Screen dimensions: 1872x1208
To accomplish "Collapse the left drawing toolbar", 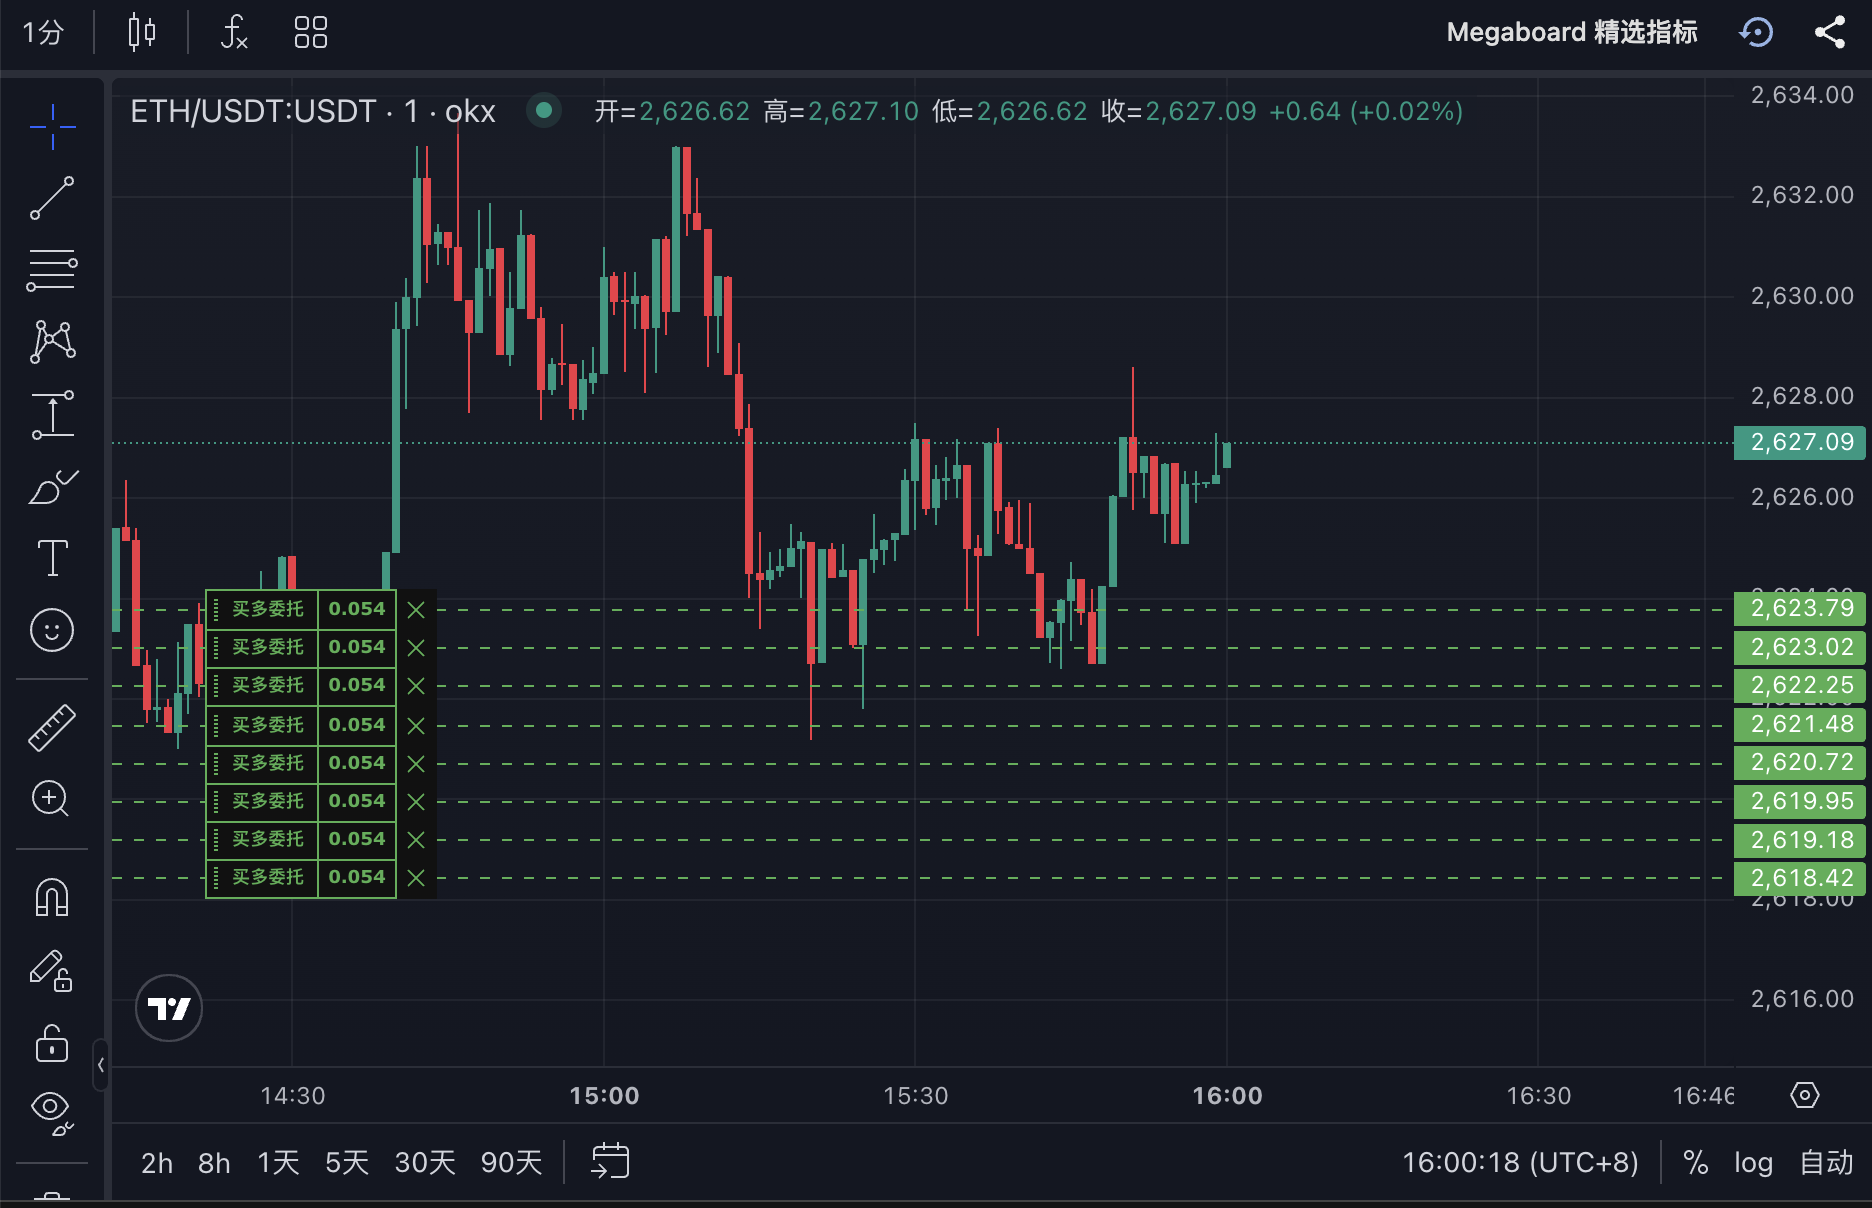I will click(x=101, y=1065).
